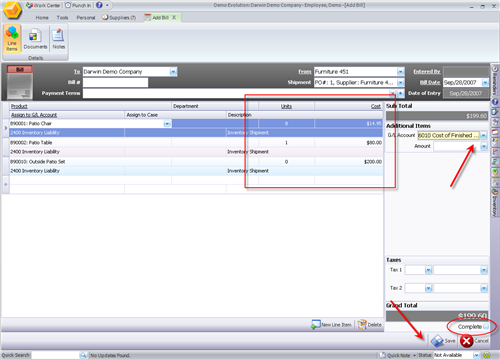Click the green status icon in status bar
This screenshot has width=500, height=360.
click(487, 355)
